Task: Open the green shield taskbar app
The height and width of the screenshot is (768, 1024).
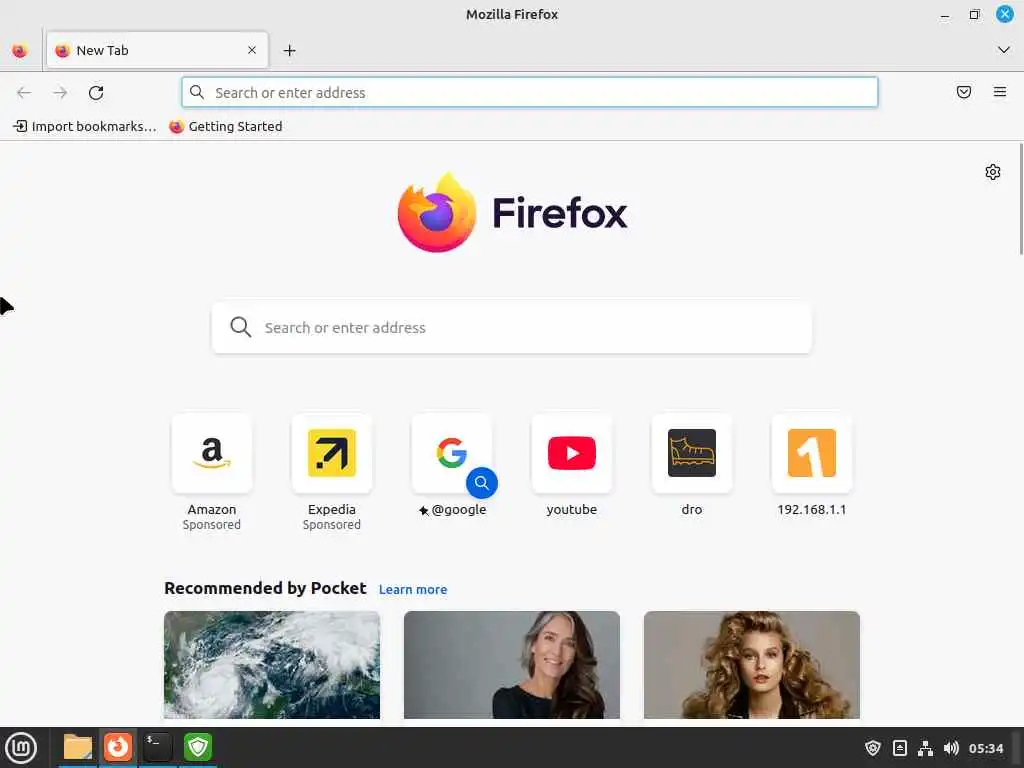Action: [x=198, y=747]
